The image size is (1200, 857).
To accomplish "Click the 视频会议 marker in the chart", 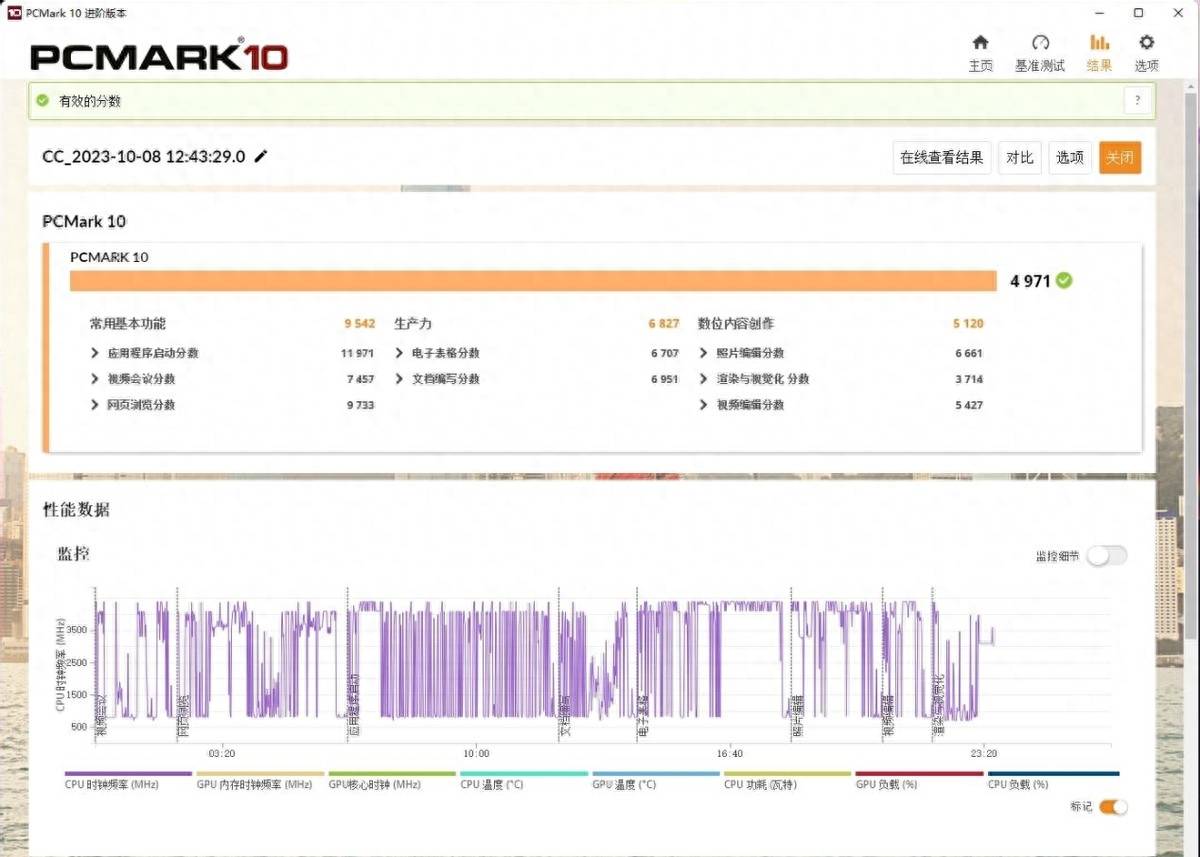I will point(100,715).
